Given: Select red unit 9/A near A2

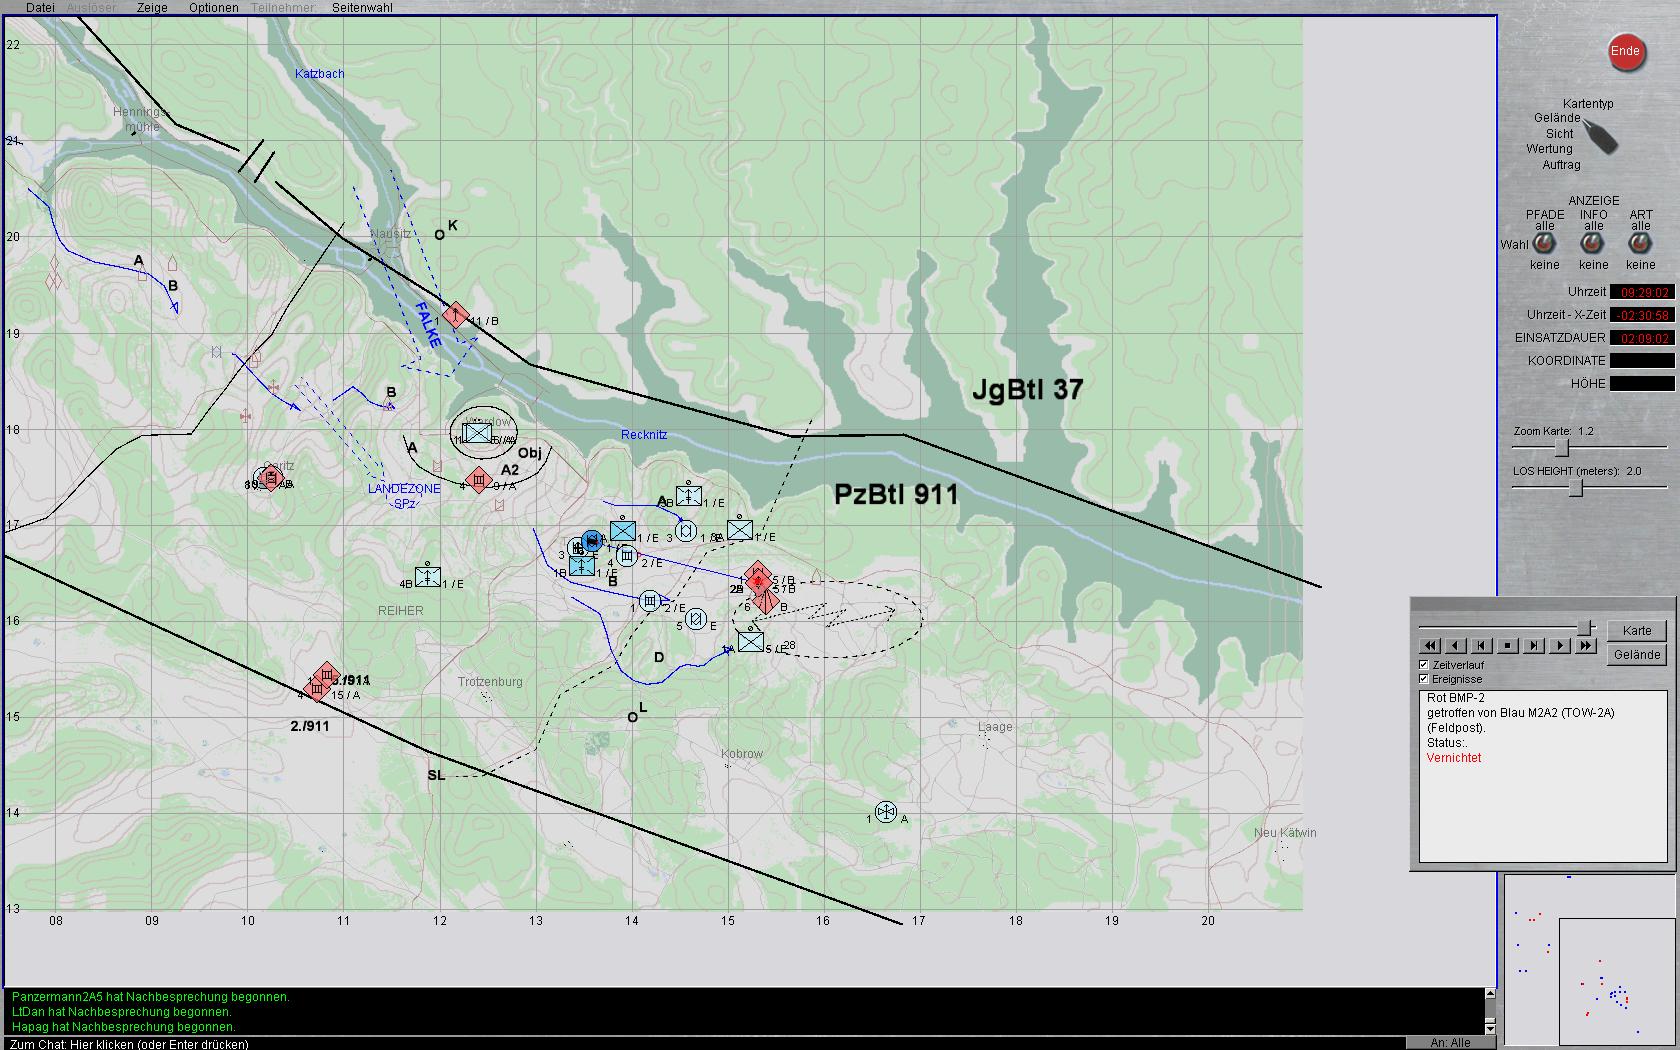Looking at the screenshot, I should click(x=479, y=480).
